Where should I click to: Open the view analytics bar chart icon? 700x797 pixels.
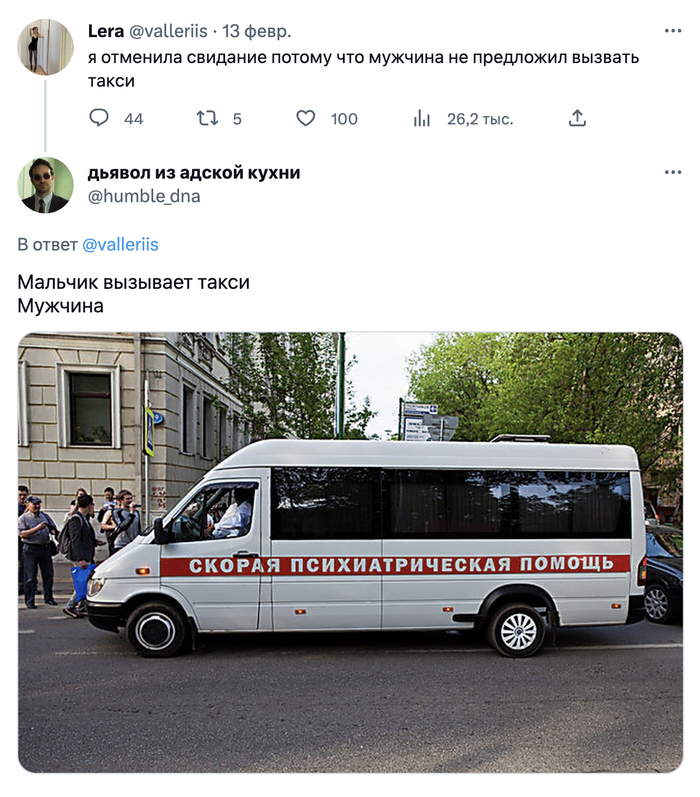(421, 118)
